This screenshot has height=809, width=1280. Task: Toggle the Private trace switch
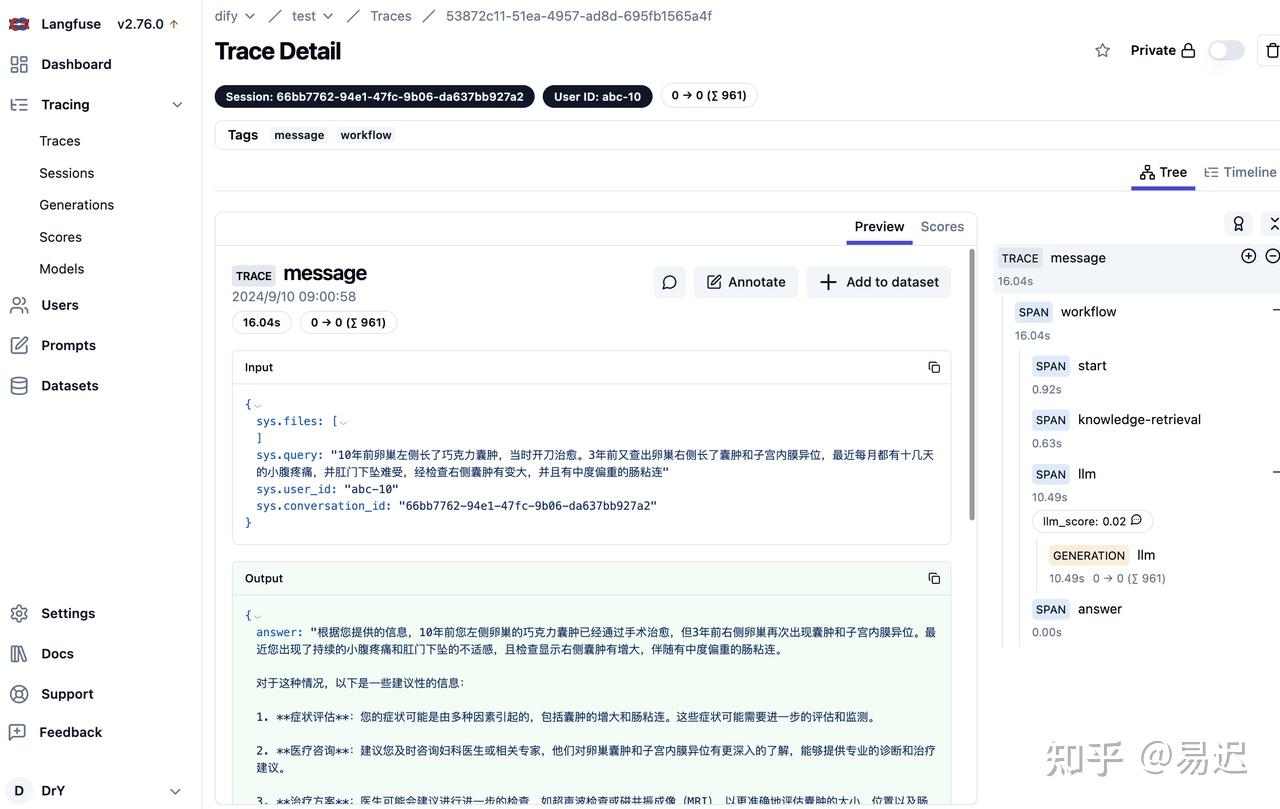[1226, 50]
